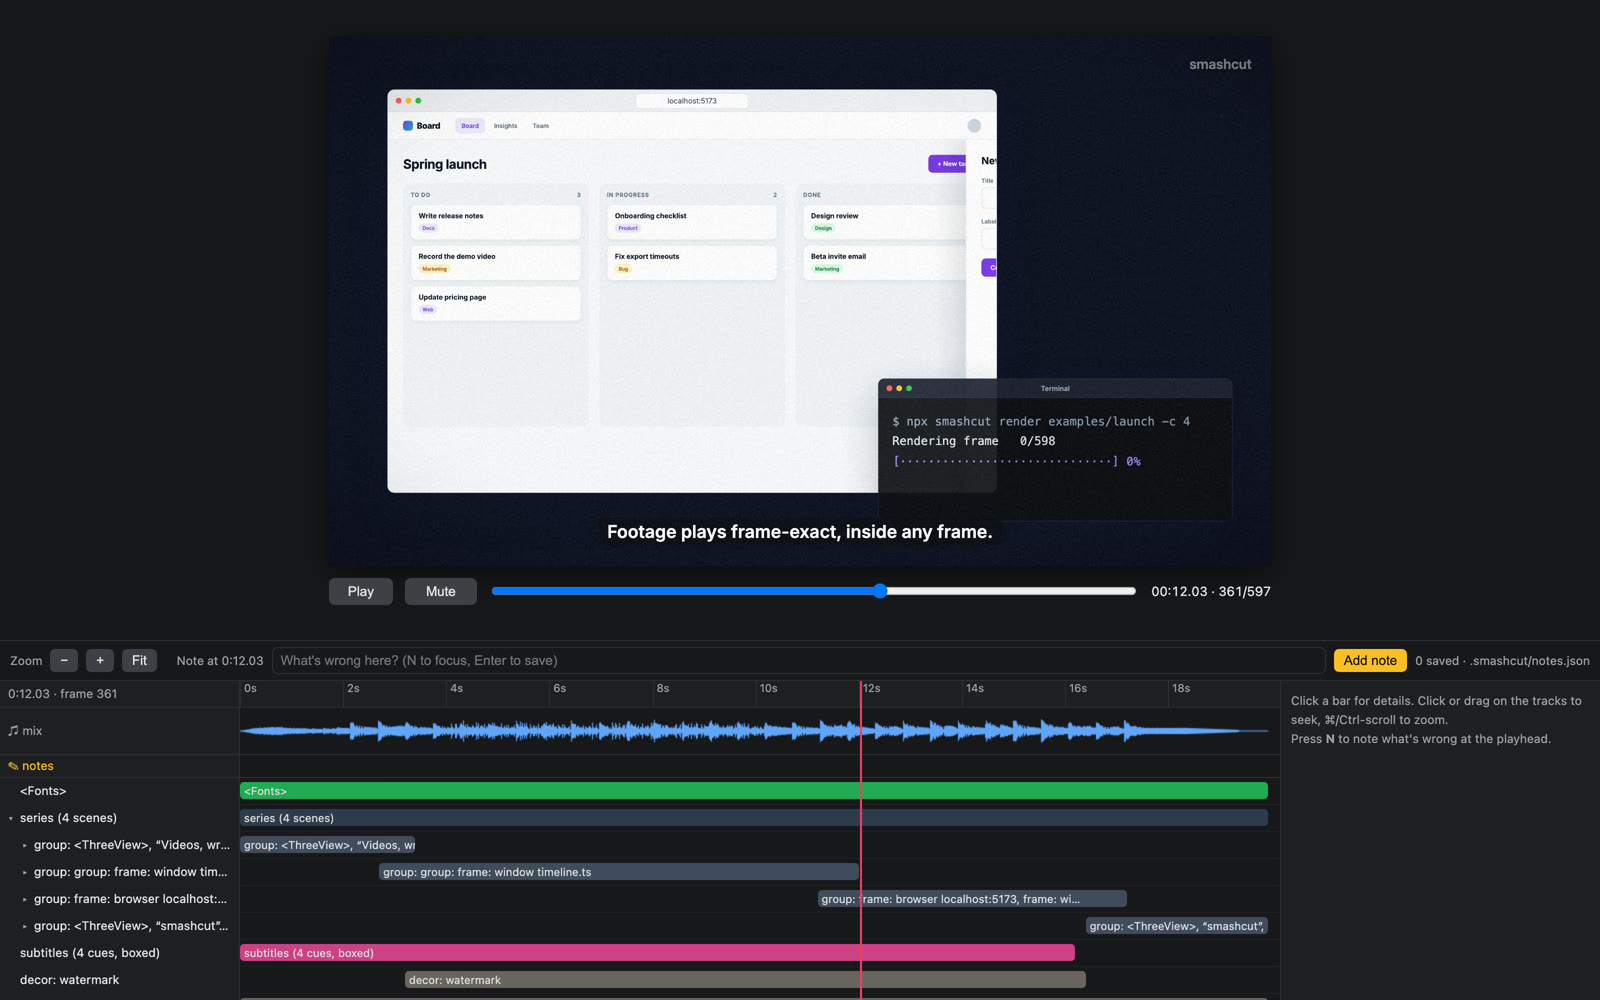Zoom in the timeline with plus button
This screenshot has width=1600, height=1000.
point(100,660)
